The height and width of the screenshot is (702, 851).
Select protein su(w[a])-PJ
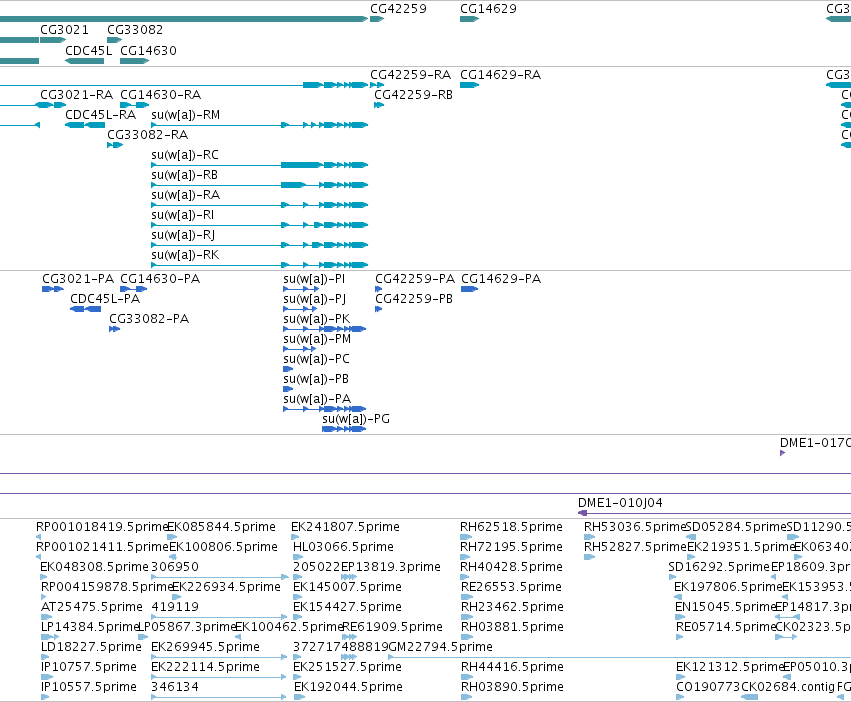(x=314, y=299)
